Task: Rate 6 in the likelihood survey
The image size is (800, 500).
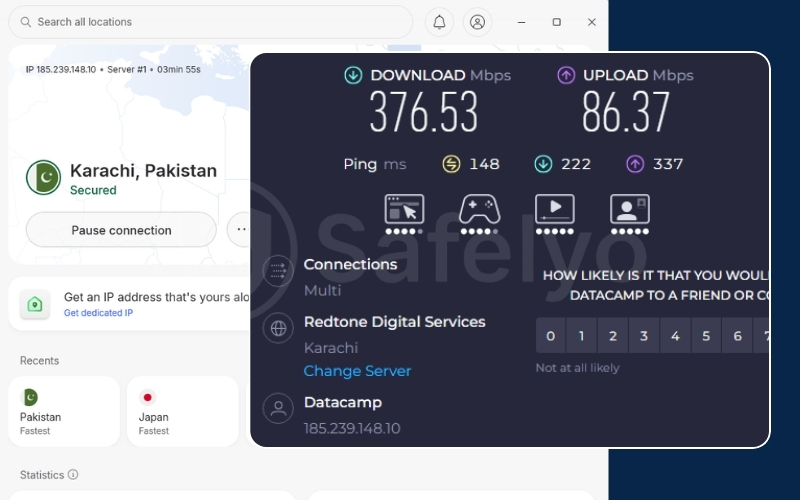Action: tap(737, 336)
